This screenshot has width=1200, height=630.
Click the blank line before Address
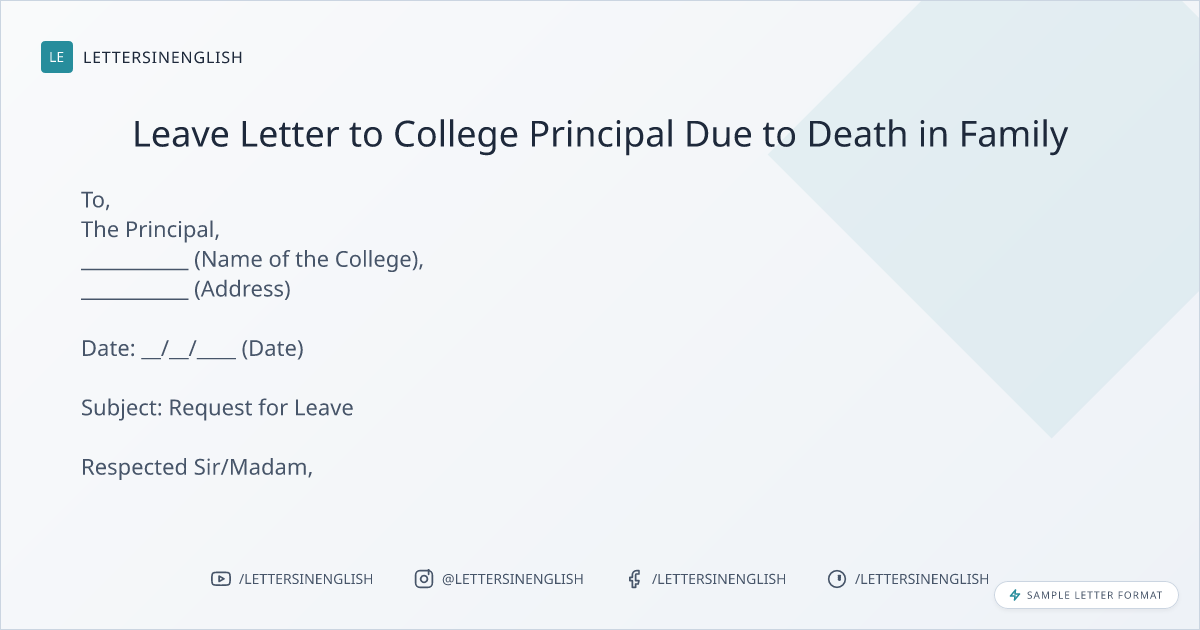coord(134,291)
